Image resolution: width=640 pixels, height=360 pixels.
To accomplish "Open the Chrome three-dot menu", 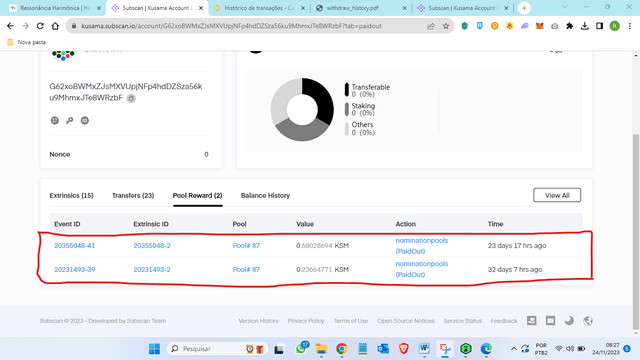I will [630, 26].
